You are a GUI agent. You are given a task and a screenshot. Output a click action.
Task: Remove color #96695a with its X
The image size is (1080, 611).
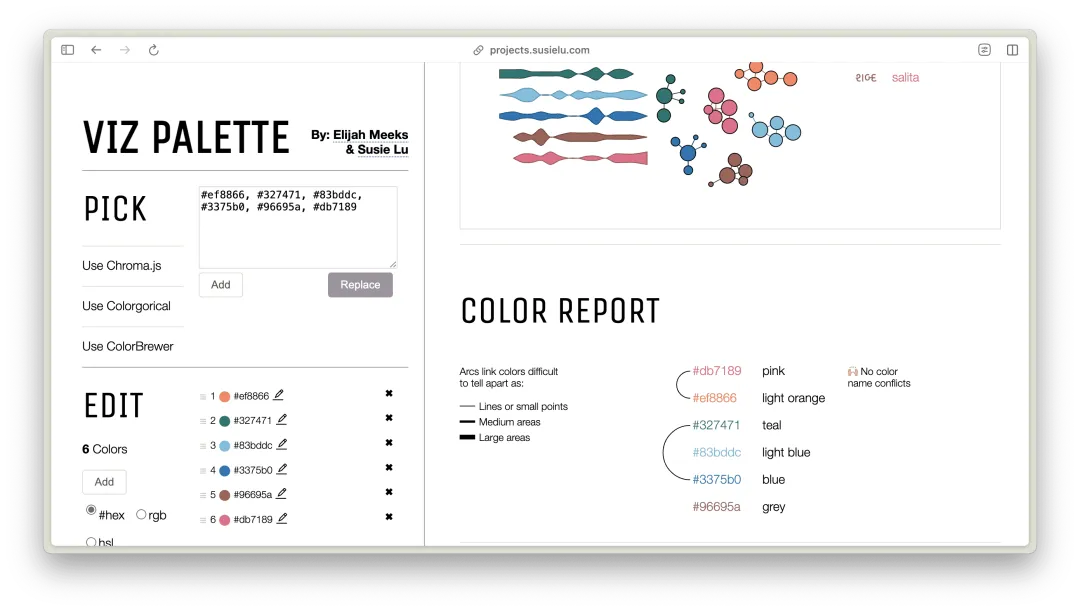389,492
